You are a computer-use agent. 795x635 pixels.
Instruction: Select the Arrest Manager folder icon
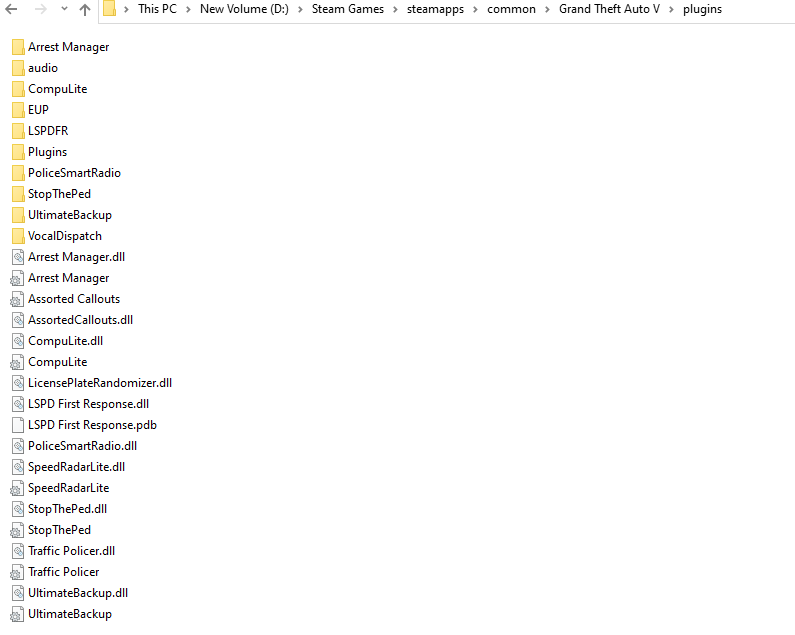(x=18, y=47)
